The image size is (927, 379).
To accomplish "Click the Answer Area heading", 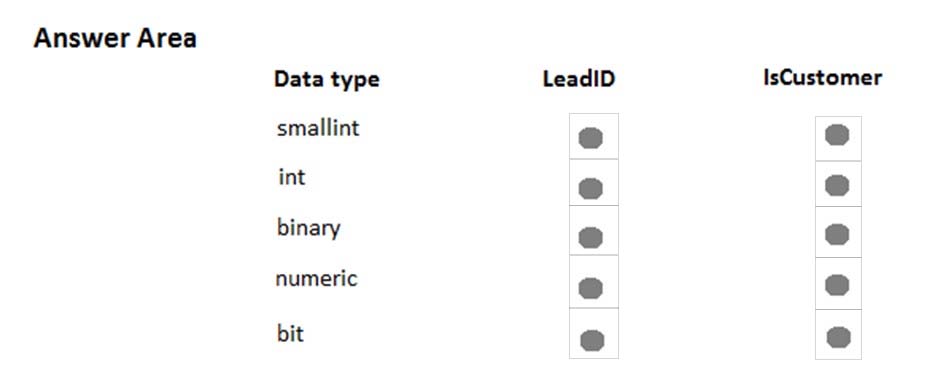I will 115,38.
